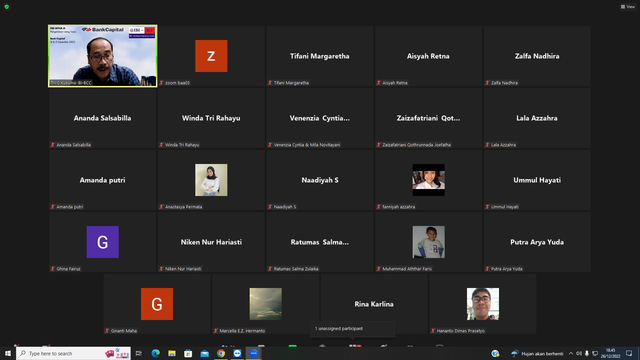Click the muted mic icon beside Ghina Fairuz label
Image resolution: width=640 pixels, height=360 pixels.
(53, 269)
